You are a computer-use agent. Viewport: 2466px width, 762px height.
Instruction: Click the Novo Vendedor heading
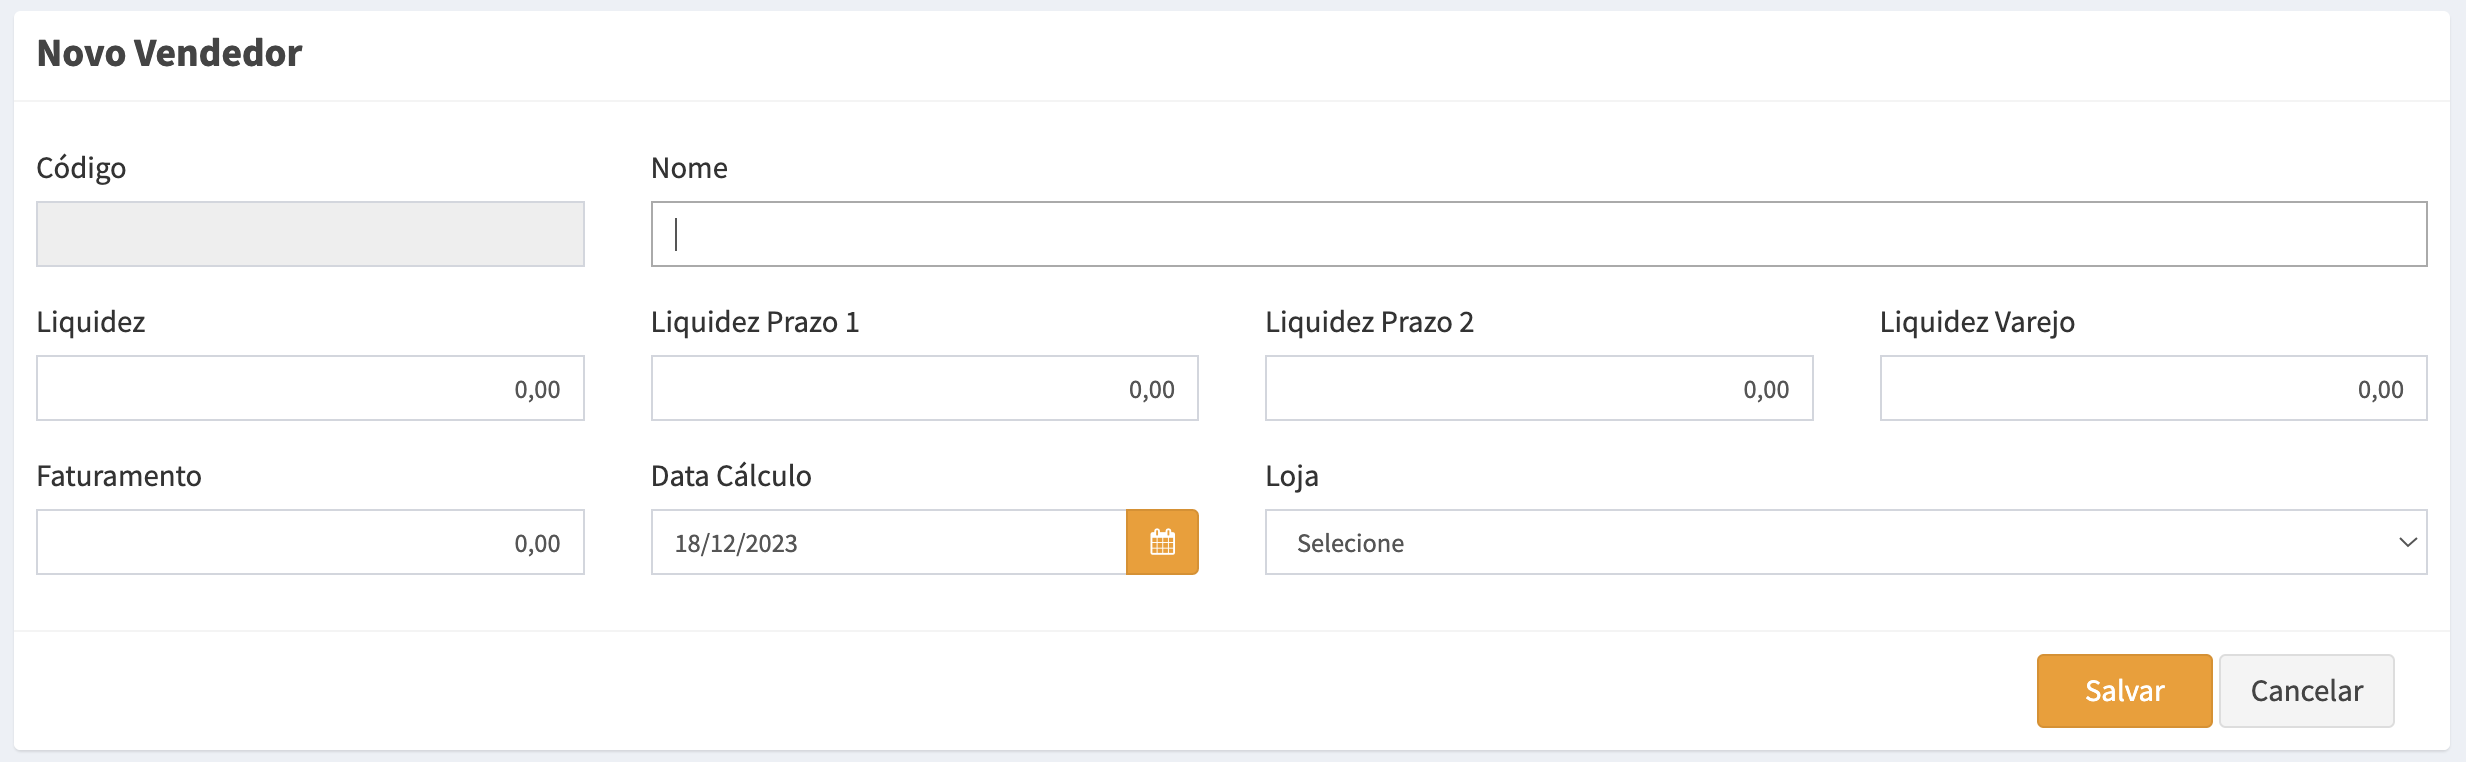(169, 53)
